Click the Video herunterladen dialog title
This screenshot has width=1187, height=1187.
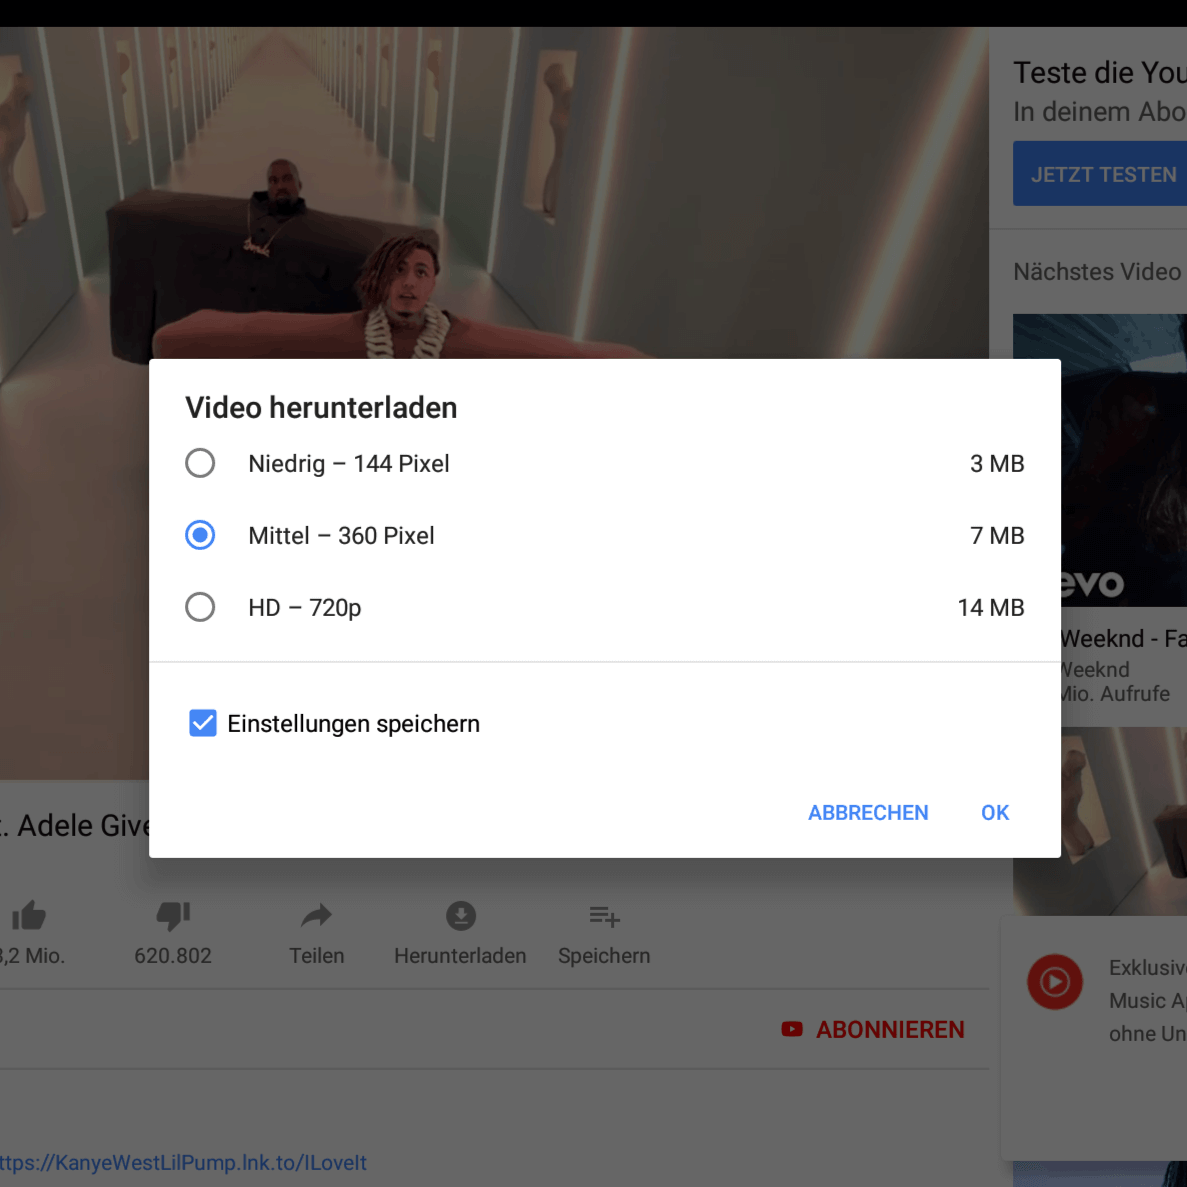coord(321,407)
